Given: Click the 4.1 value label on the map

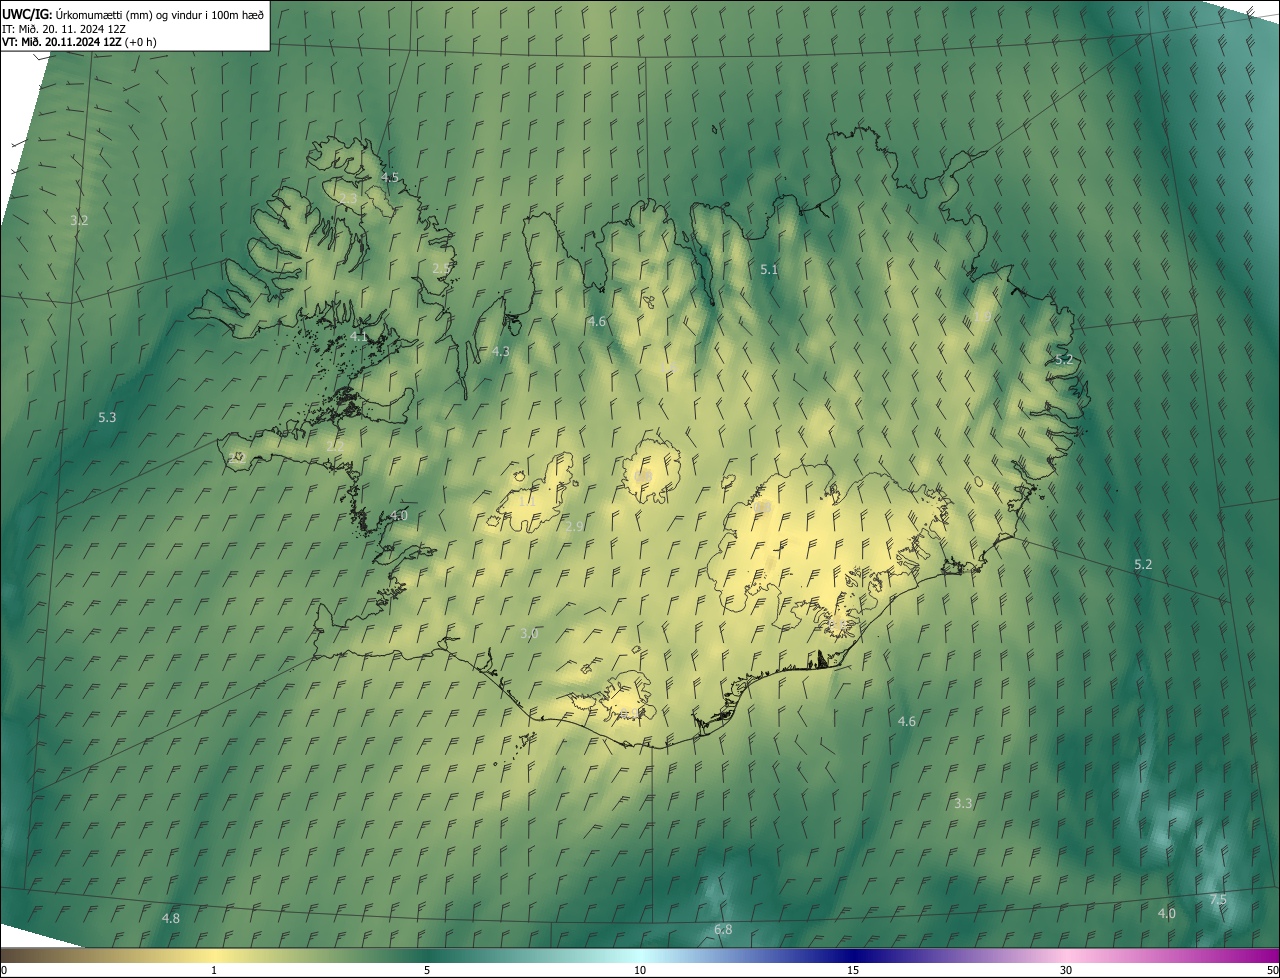Looking at the screenshot, I should [358, 338].
